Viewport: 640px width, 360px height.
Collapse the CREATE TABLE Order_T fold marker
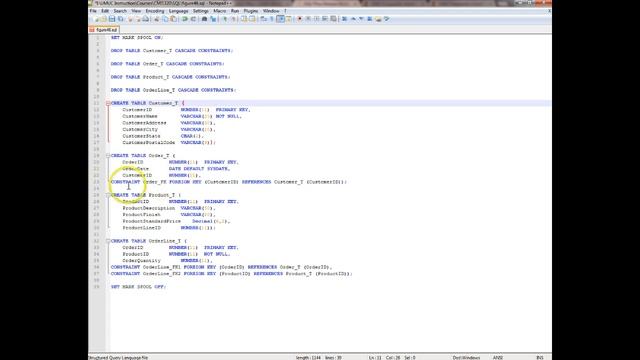click(x=108, y=156)
